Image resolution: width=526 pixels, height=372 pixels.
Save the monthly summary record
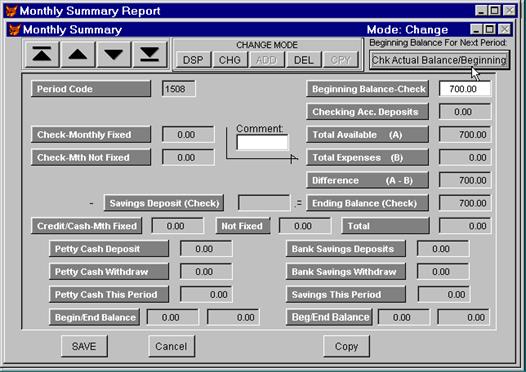click(84, 346)
